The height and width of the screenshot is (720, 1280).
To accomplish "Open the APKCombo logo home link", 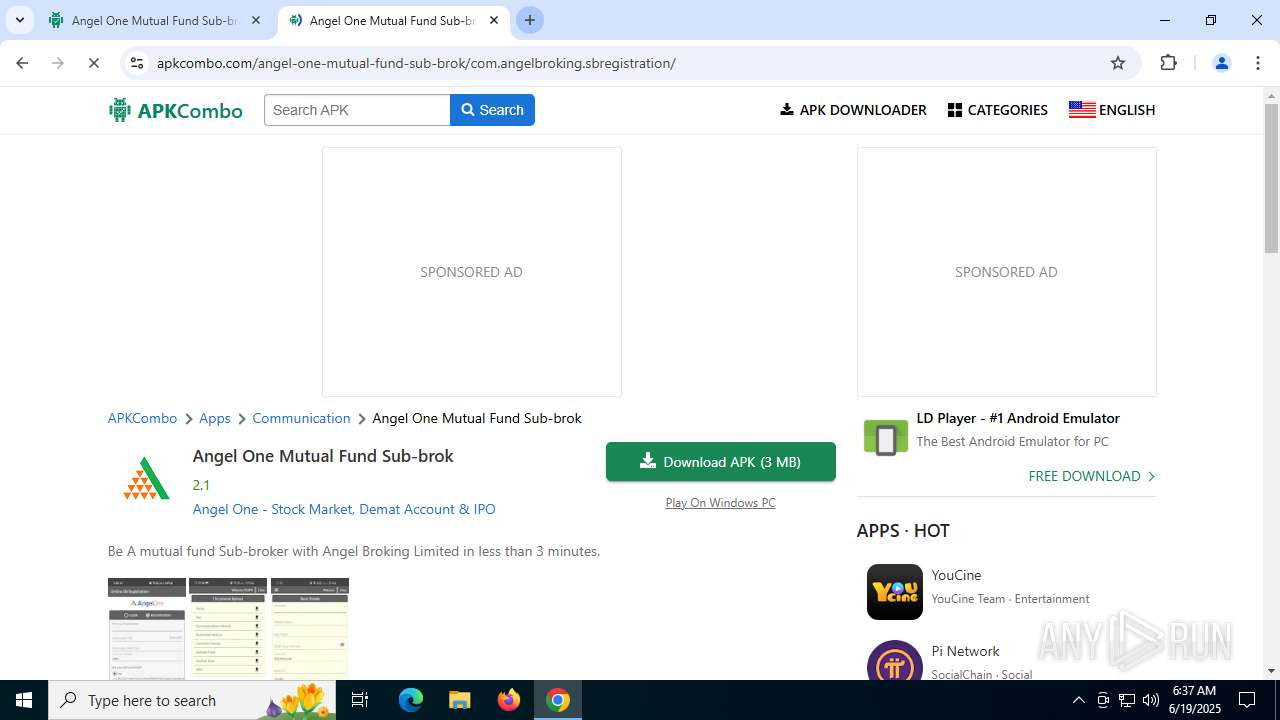I will click(x=176, y=110).
